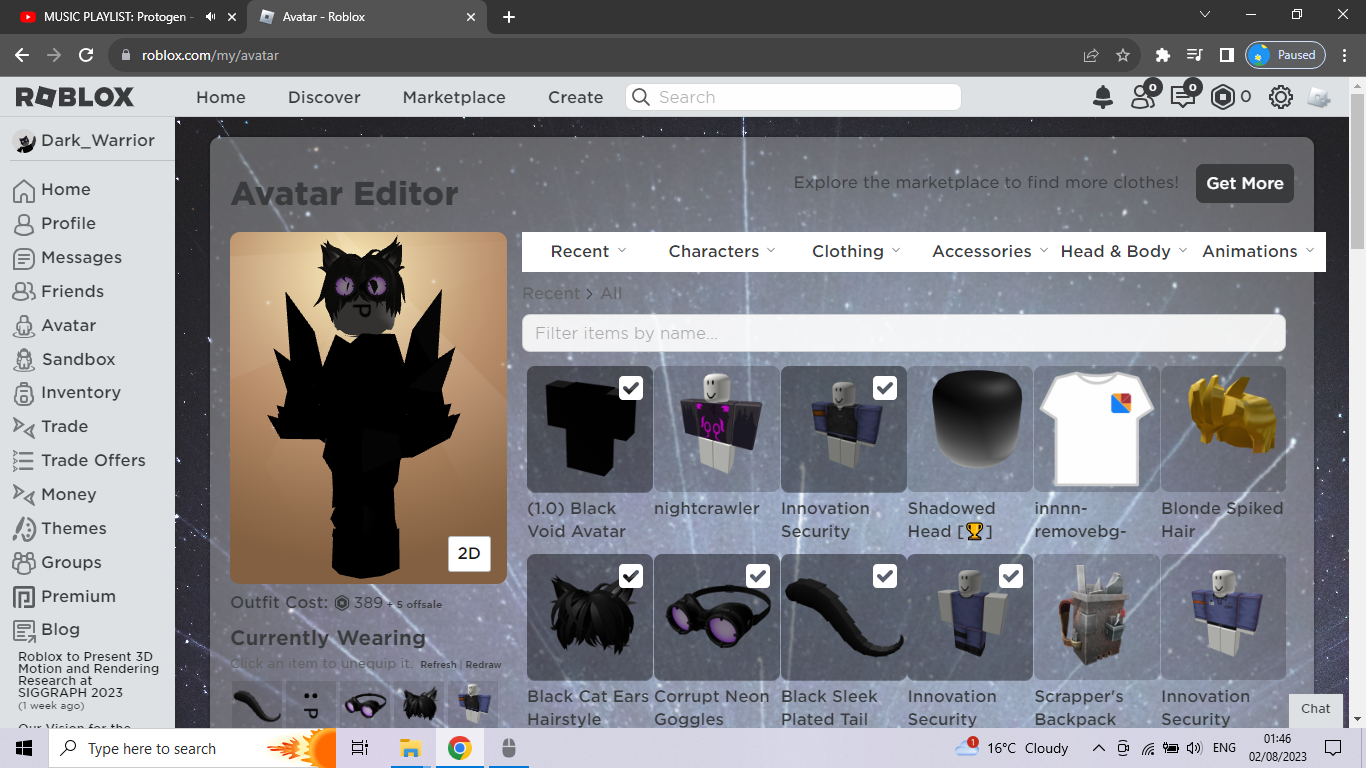Image resolution: width=1366 pixels, height=768 pixels.
Task: Open the Sandbox sidebar icon
Action: pyautogui.click(x=24, y=360)
